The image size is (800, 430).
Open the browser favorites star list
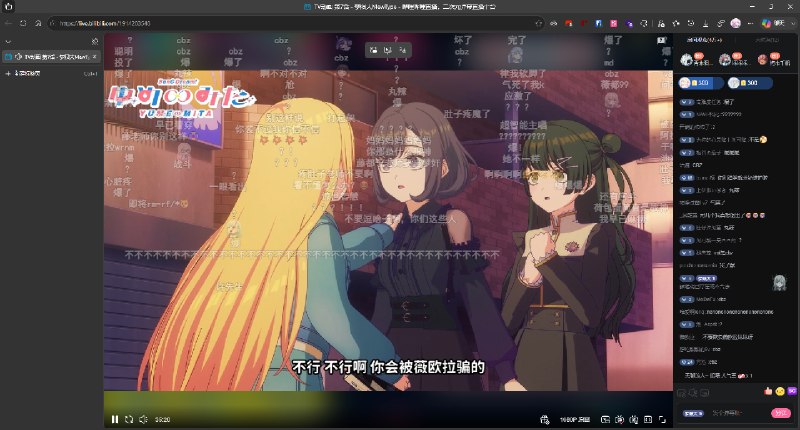pos(676,23)
